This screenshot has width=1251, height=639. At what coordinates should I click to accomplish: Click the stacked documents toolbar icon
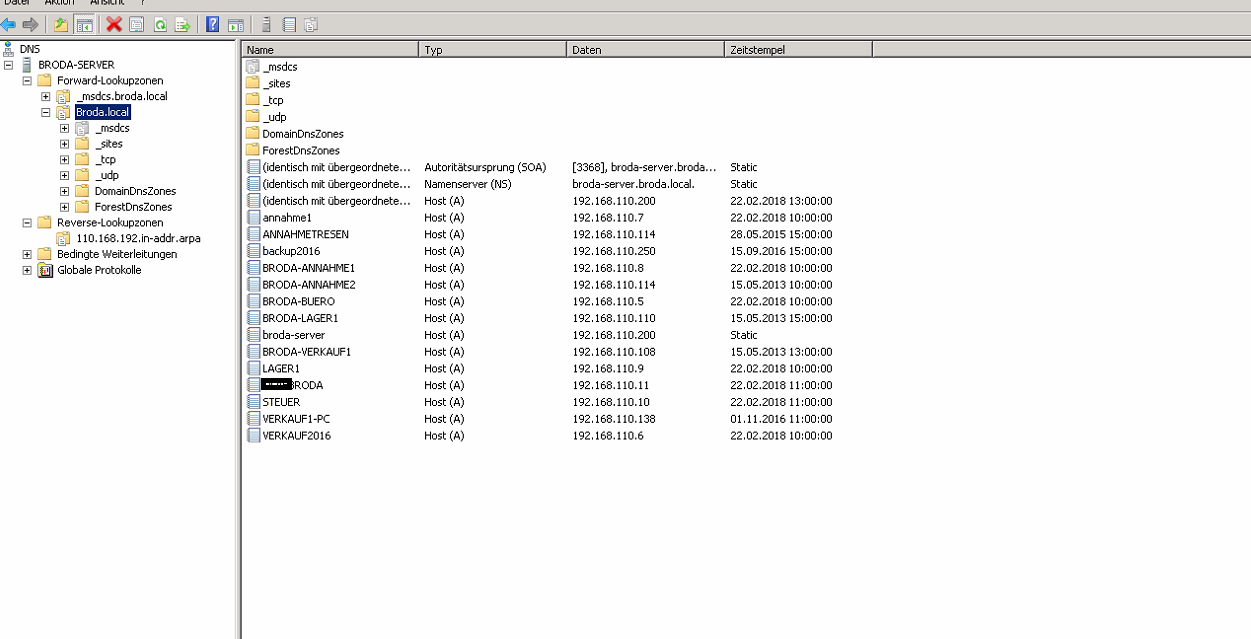(311, 24)
